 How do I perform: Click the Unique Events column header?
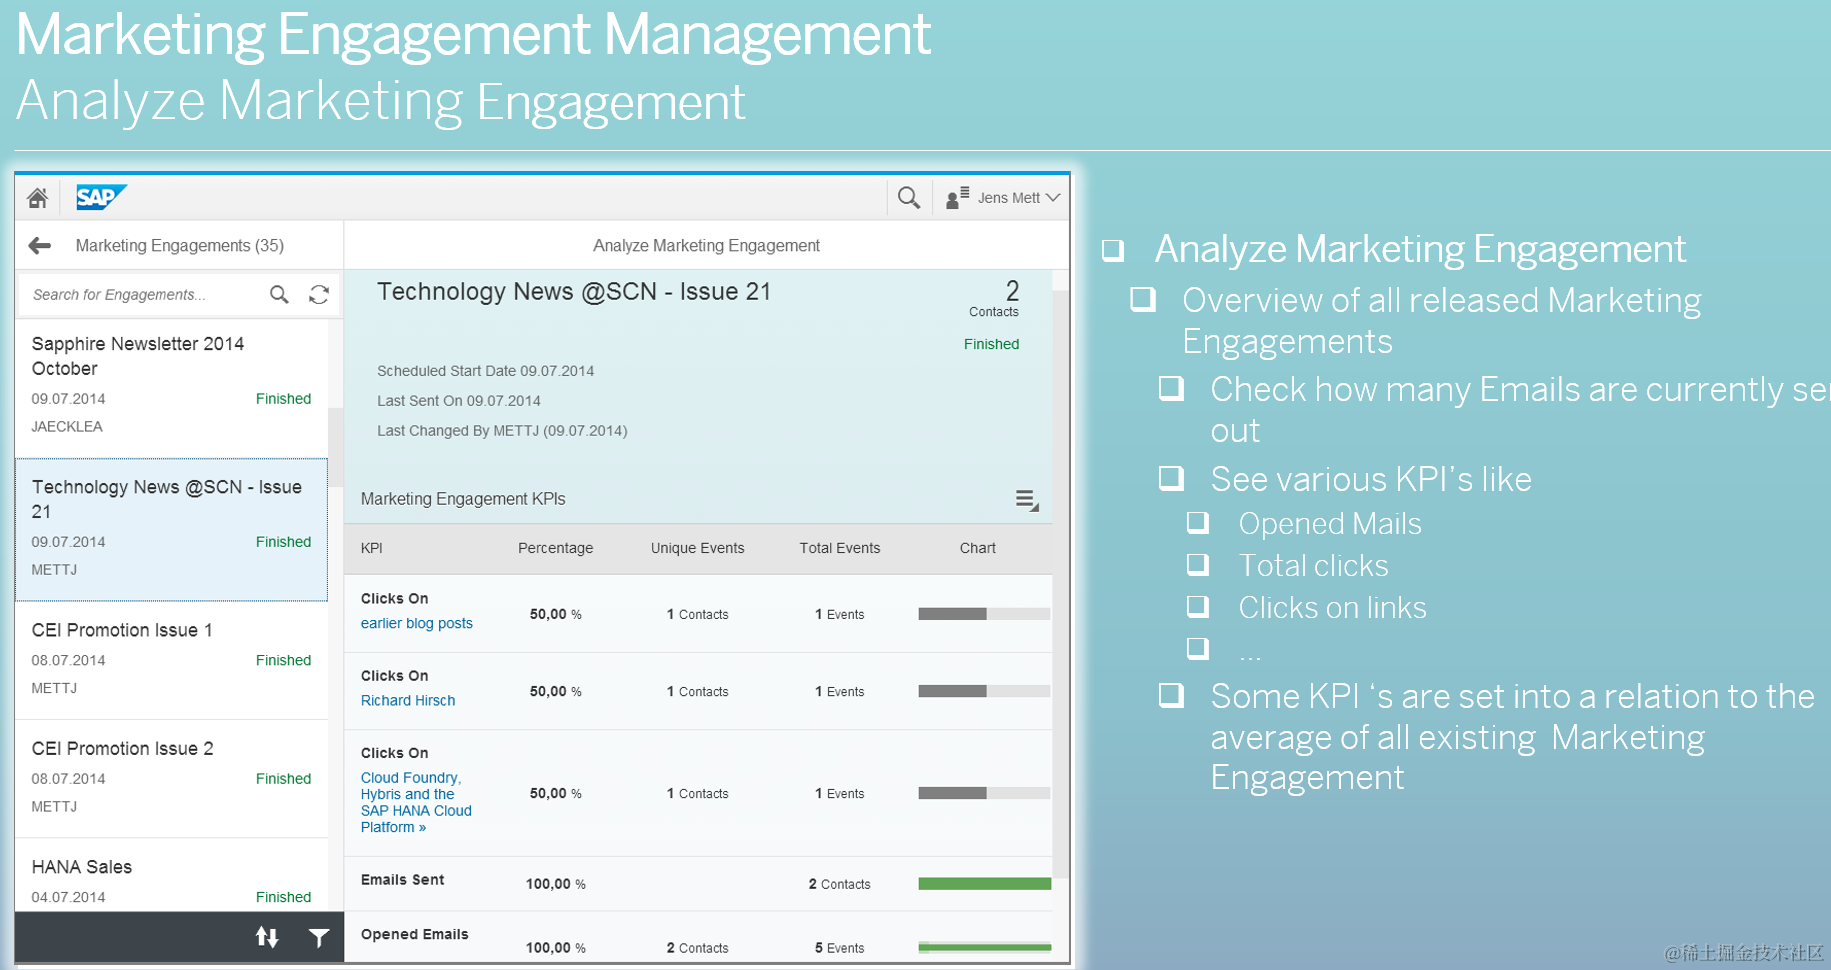tap(697, 548)
